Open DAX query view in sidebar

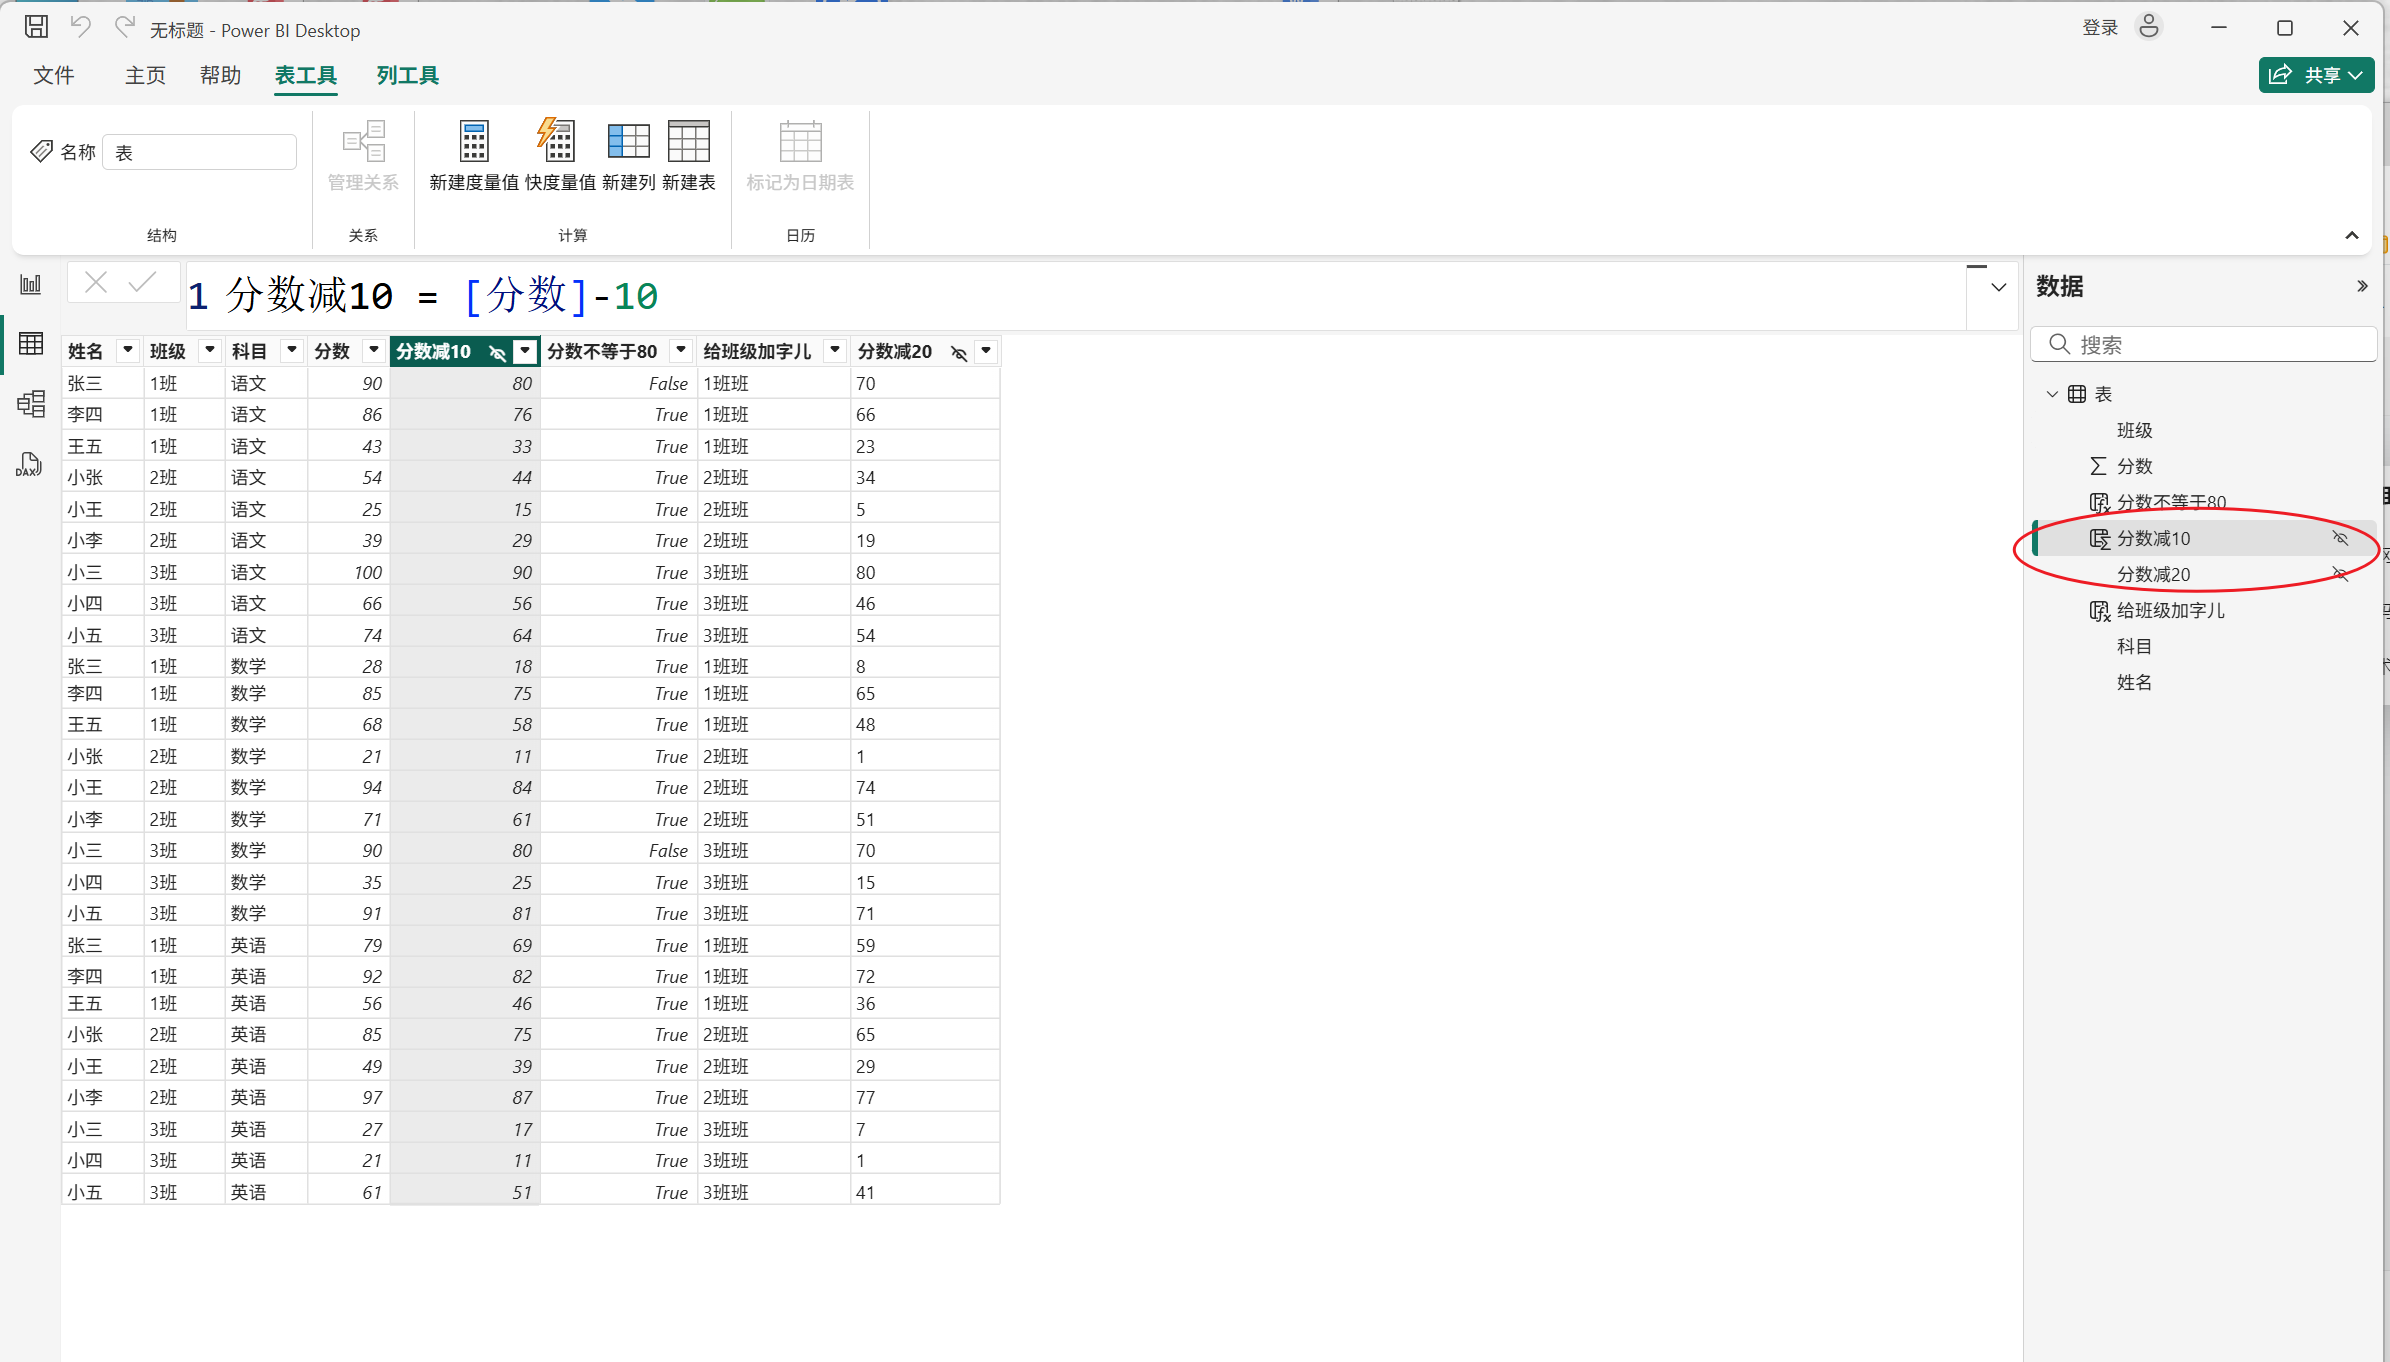[29, 465]
